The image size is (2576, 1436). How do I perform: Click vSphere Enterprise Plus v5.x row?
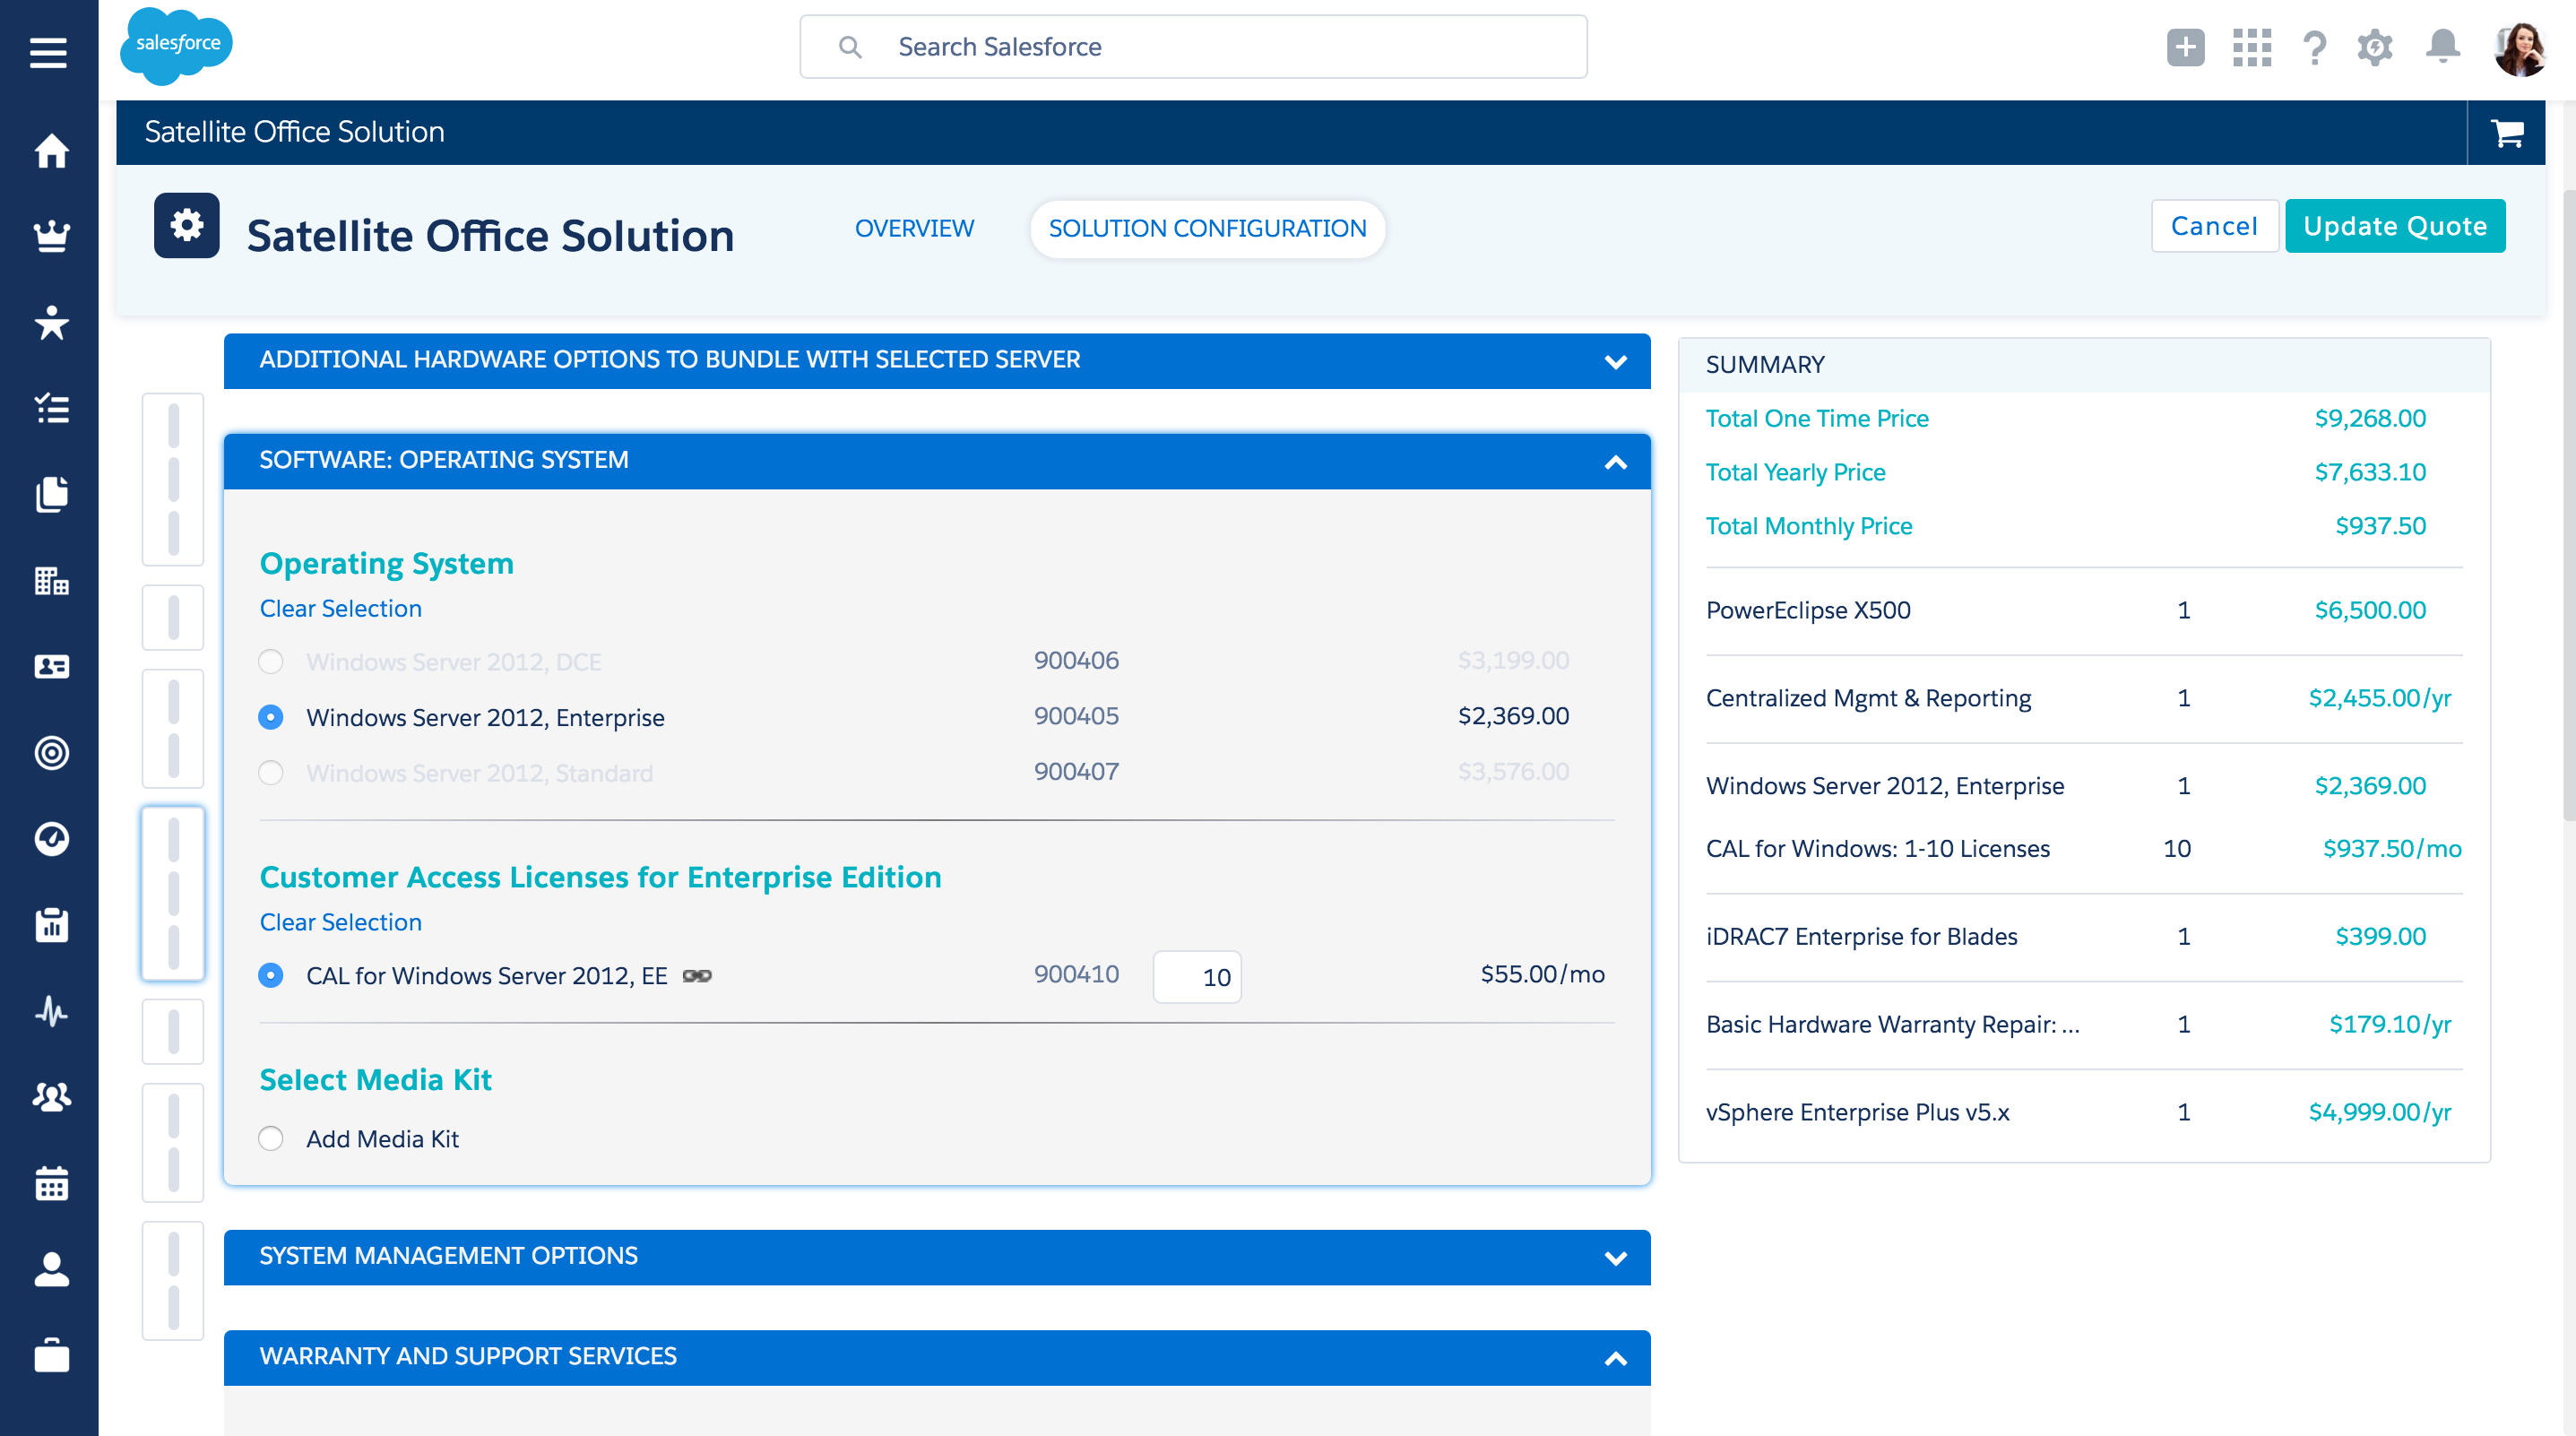[x=2084, y=1113]
